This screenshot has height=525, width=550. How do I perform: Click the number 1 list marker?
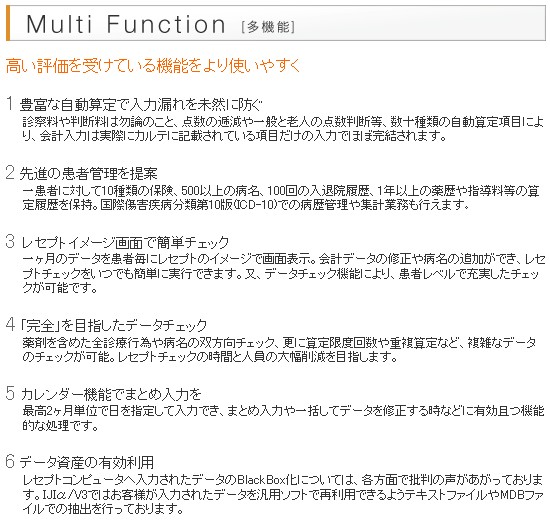coord(9,103)
